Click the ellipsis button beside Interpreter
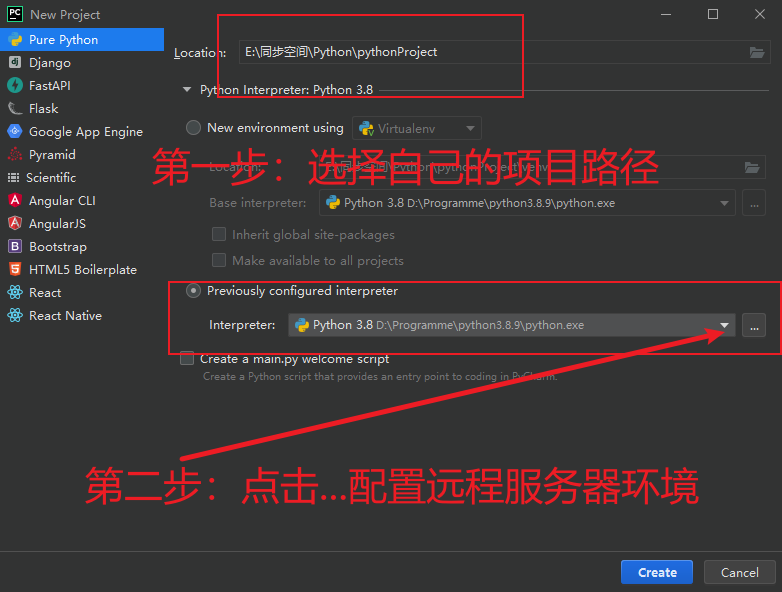782x592 pixels. coord(754,326)
